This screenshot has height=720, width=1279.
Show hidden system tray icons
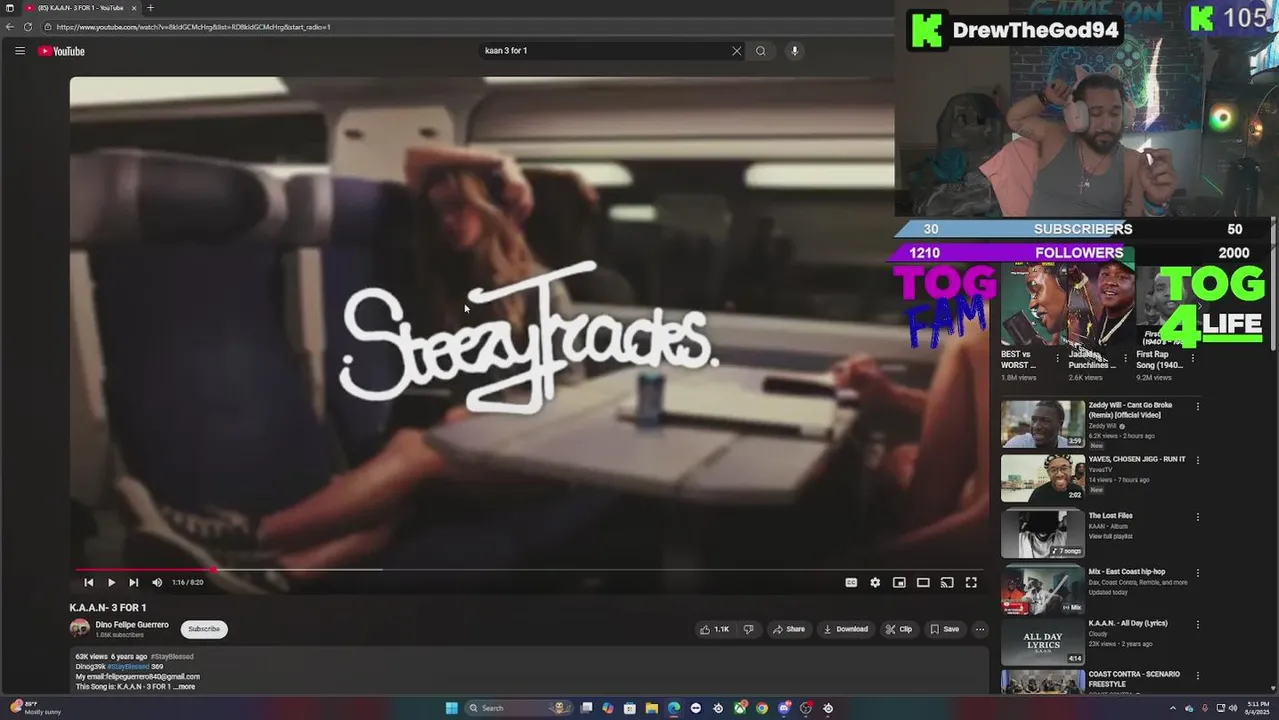pyautogui.click(x=1175, y=708)
